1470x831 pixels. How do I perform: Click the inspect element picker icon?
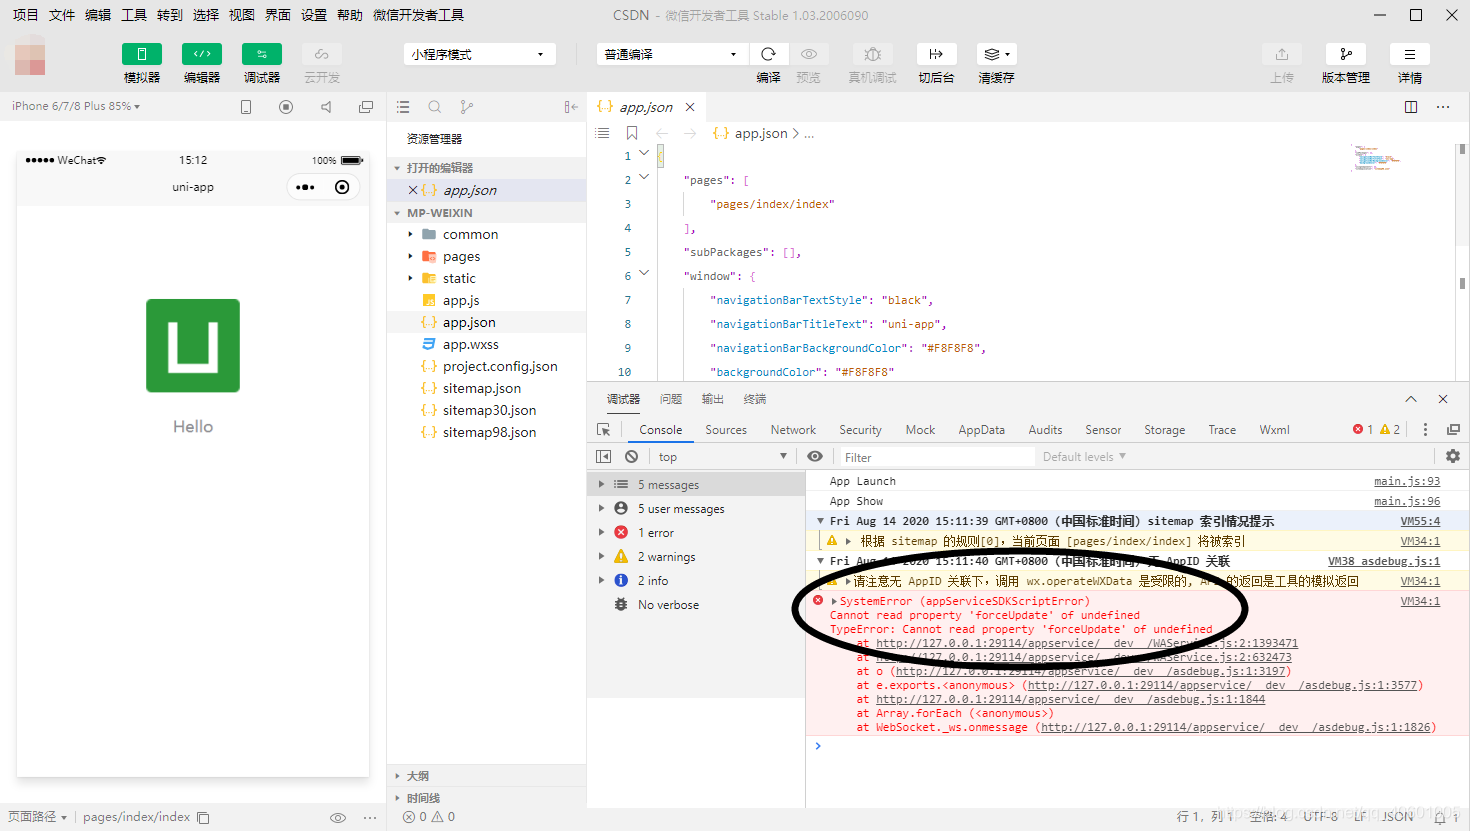click(604, 430)
